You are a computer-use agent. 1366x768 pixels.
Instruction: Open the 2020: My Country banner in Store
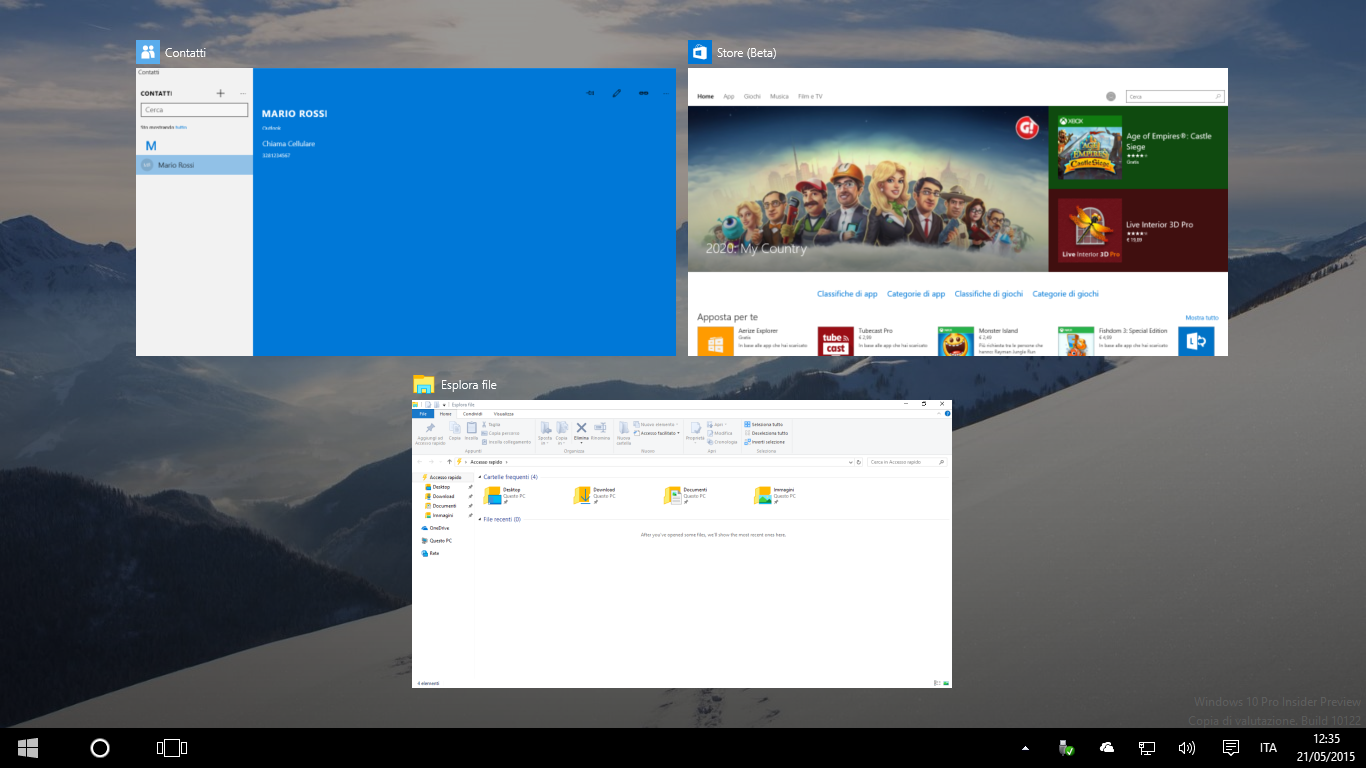(867, 188)
